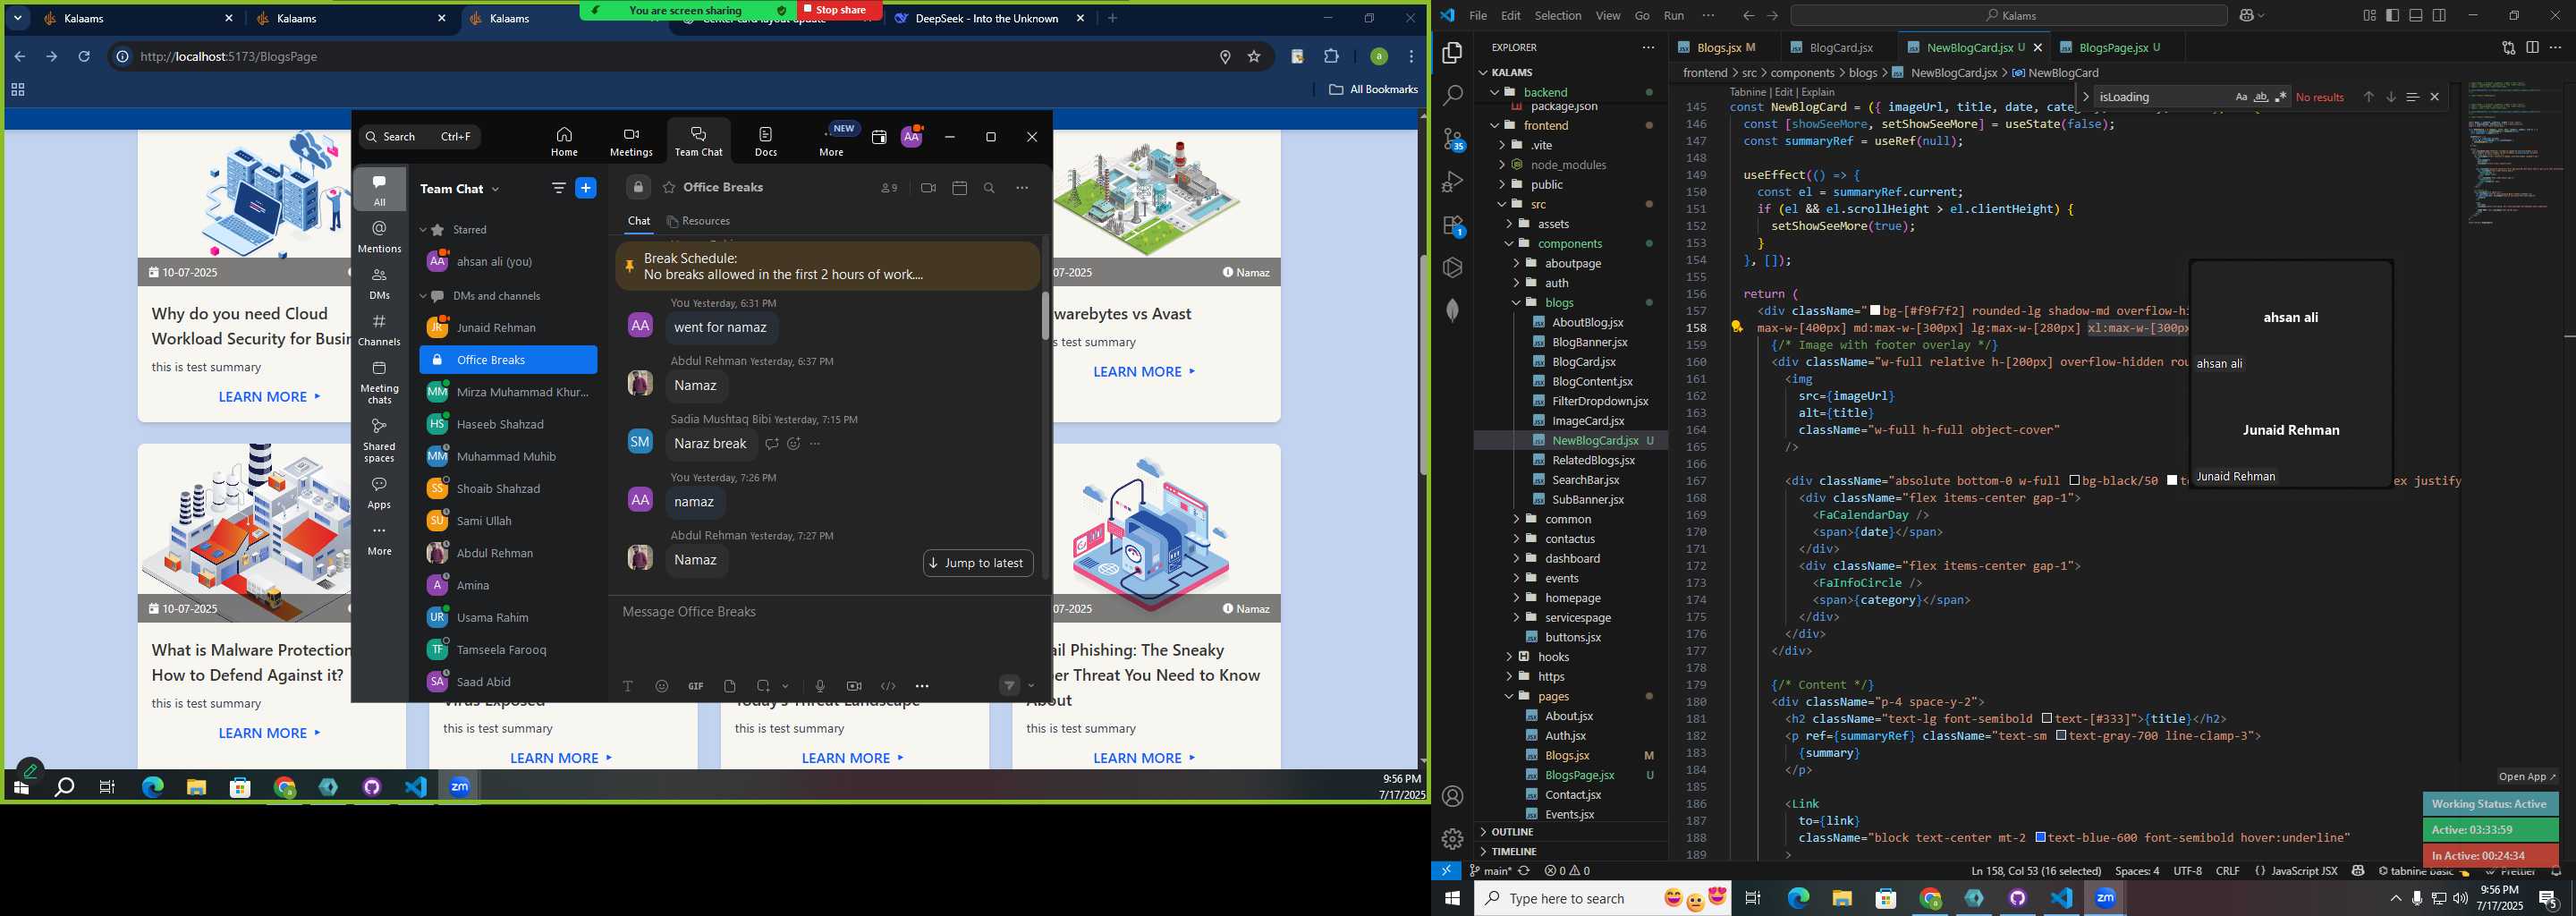2576x916 pixels.
Task: Click Zoom Search box
Action: [420, 137]
